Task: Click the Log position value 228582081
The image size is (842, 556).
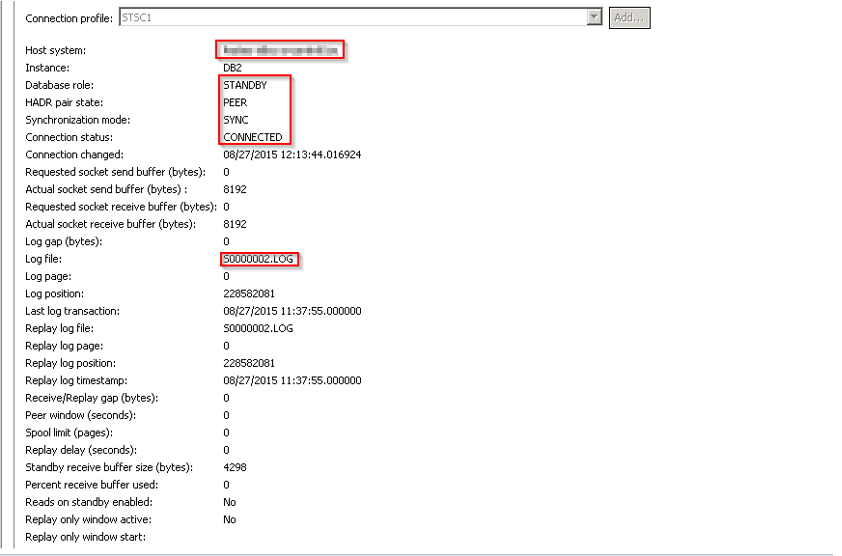Action: [249, 294]
